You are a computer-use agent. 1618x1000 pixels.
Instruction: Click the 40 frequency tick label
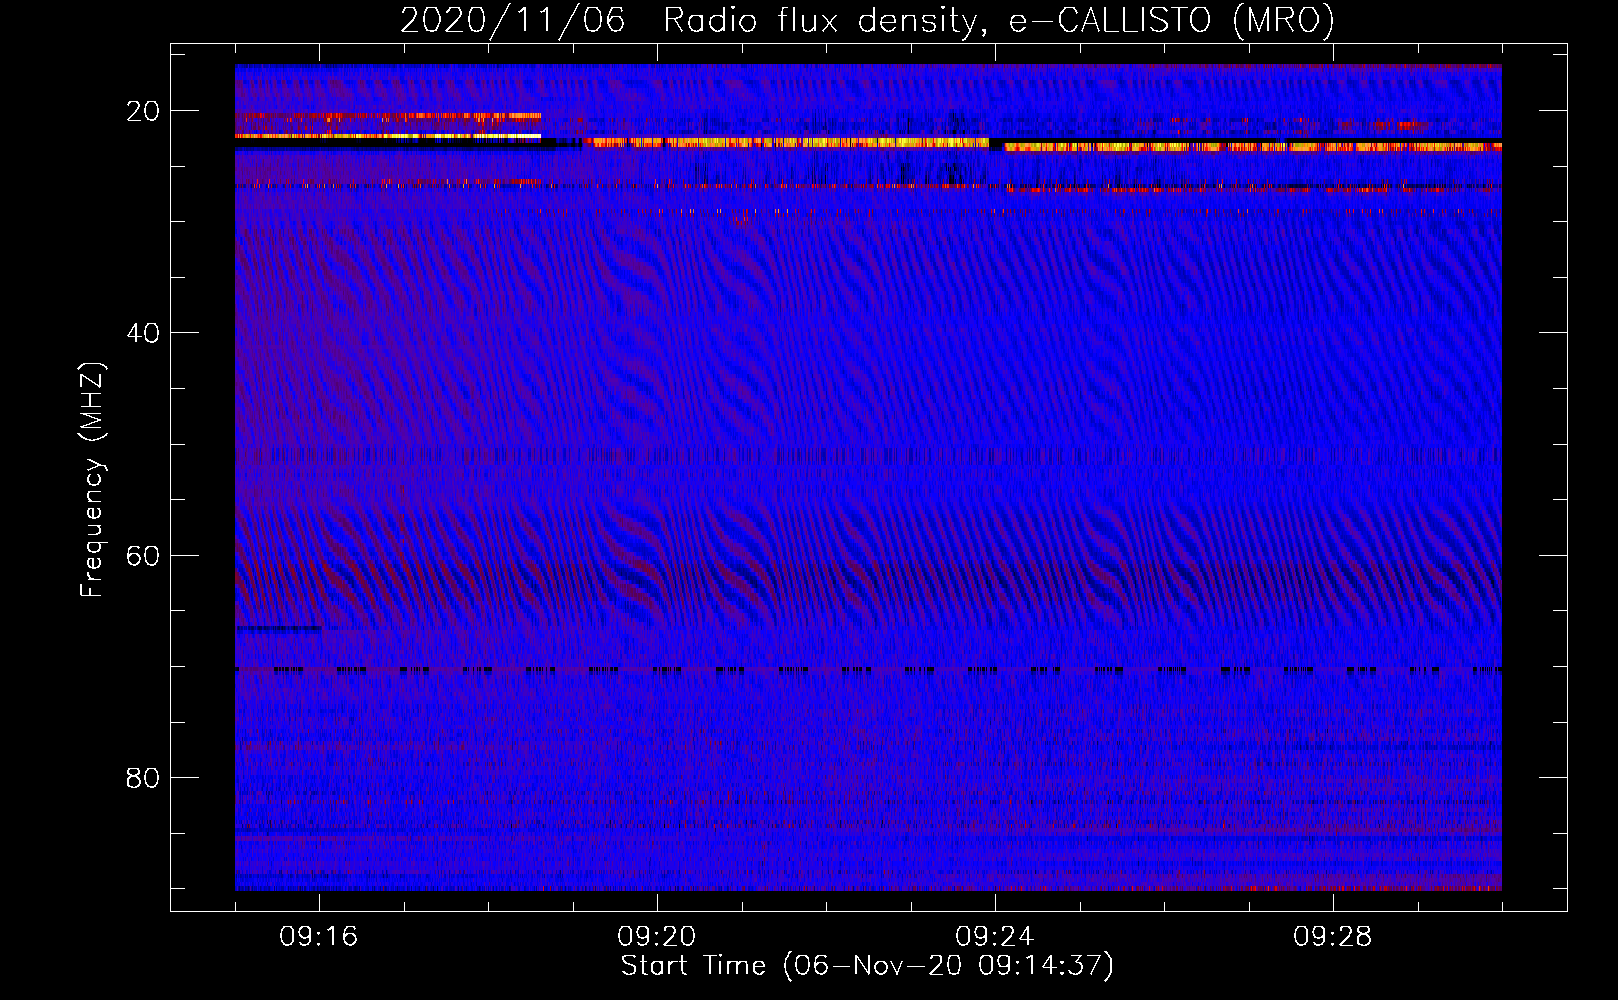[143, 333]
